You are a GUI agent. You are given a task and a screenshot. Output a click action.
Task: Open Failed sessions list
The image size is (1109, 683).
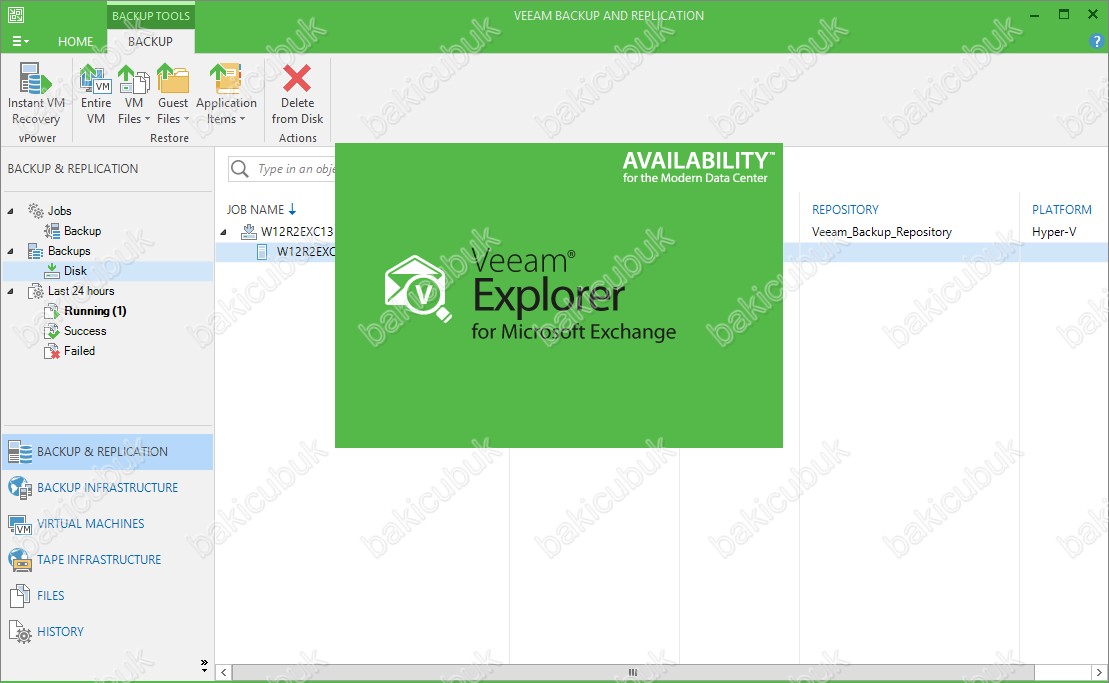tap(79, 351)
